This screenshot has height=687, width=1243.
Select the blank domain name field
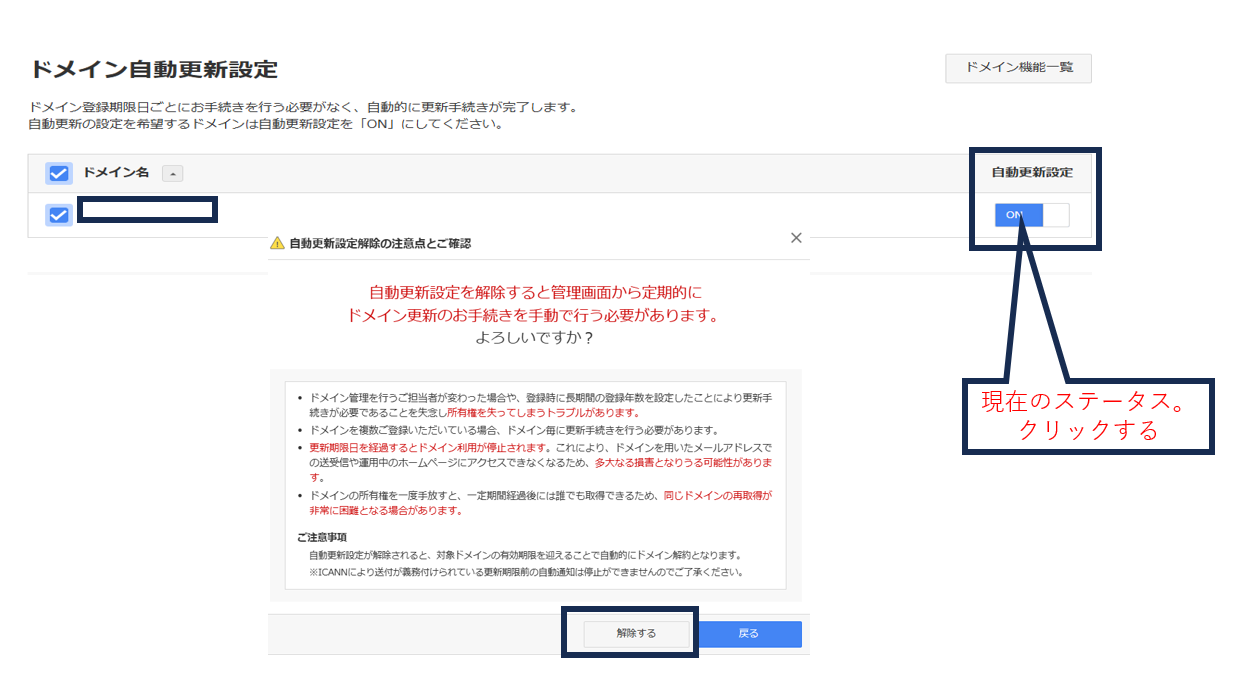pos(146,210)
